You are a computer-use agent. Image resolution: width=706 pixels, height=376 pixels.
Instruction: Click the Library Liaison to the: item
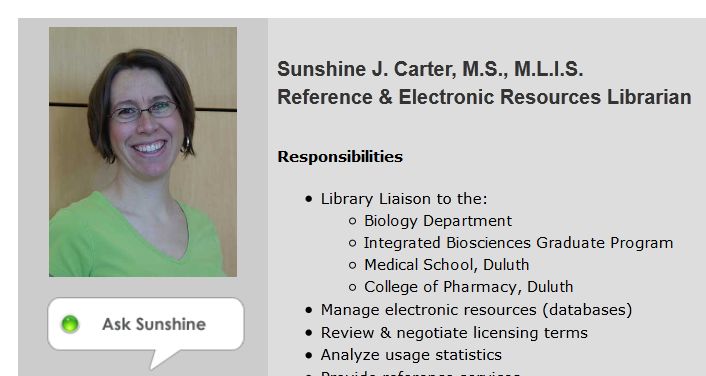tap(404, 199)
